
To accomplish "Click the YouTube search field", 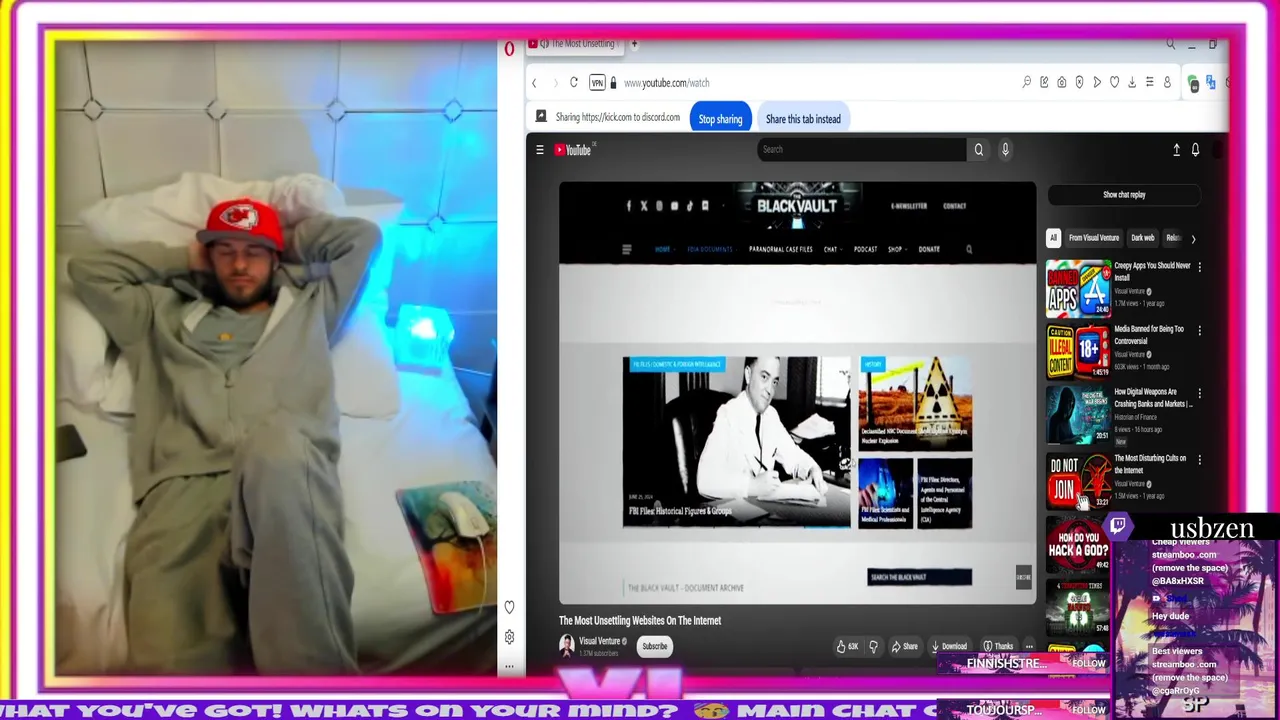I will (862, 150).
